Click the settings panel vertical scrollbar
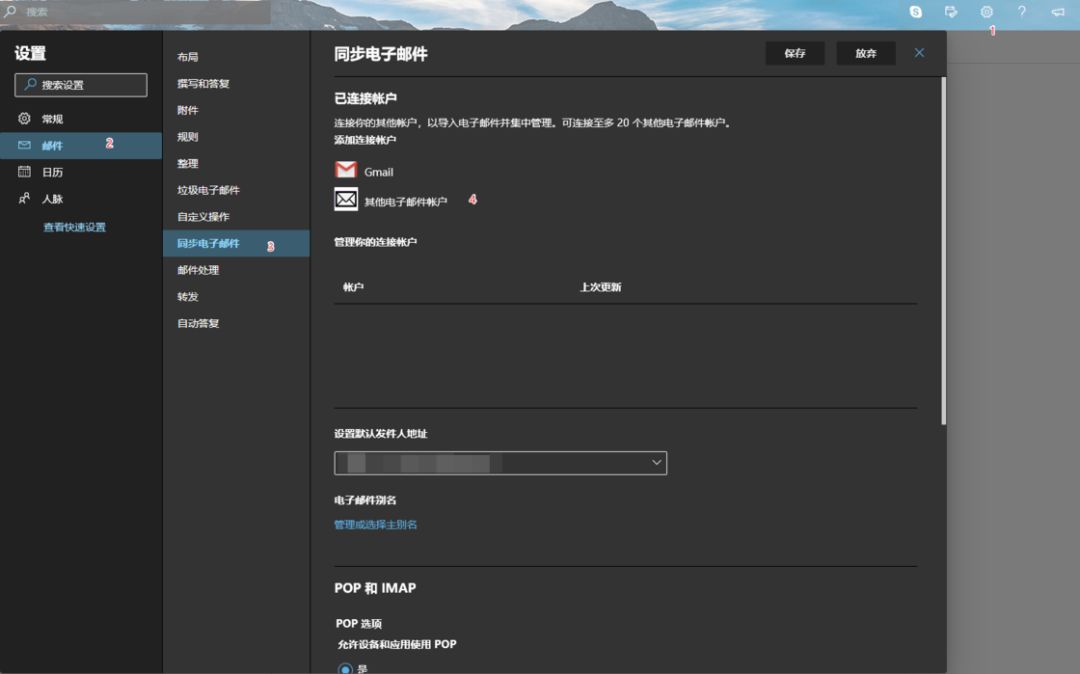 click(x=943, y=251)
